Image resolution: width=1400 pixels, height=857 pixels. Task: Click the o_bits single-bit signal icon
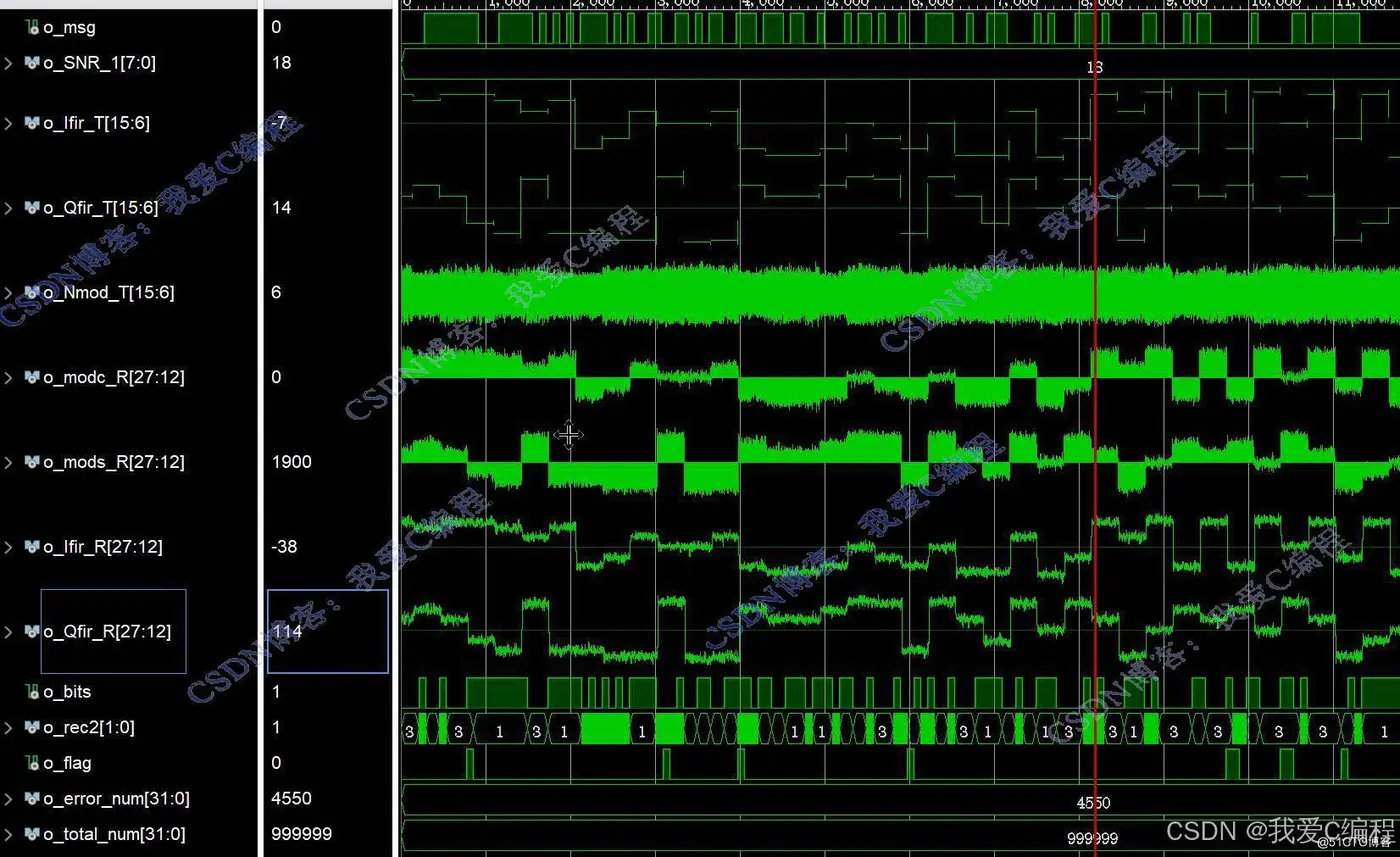pyautogui.click(x=32, y=692)
